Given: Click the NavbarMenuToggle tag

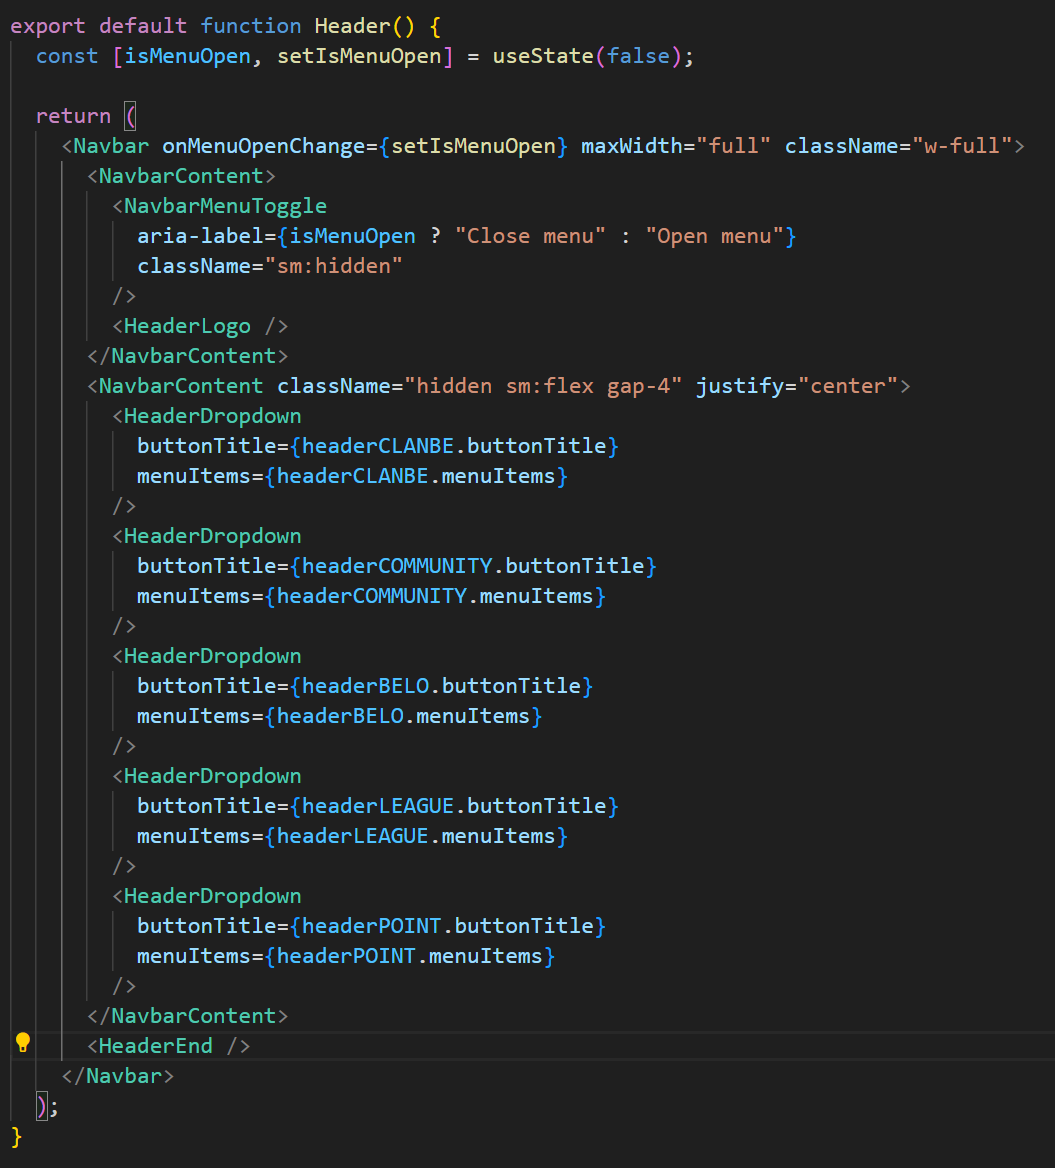Looking at the screenshot, I should pos(225,206).
